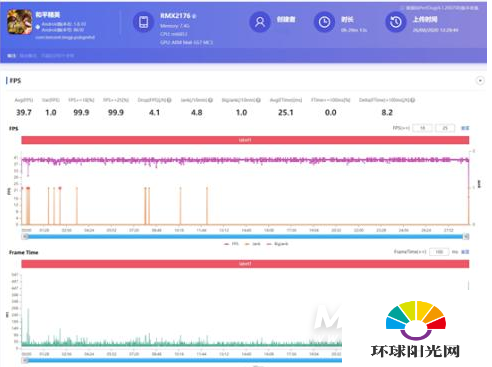Viewport: 492px width, 367px height.
Task: Click red label1 bar above Frame Time chart
Action: pyautogui.click(x=245, y=264)
